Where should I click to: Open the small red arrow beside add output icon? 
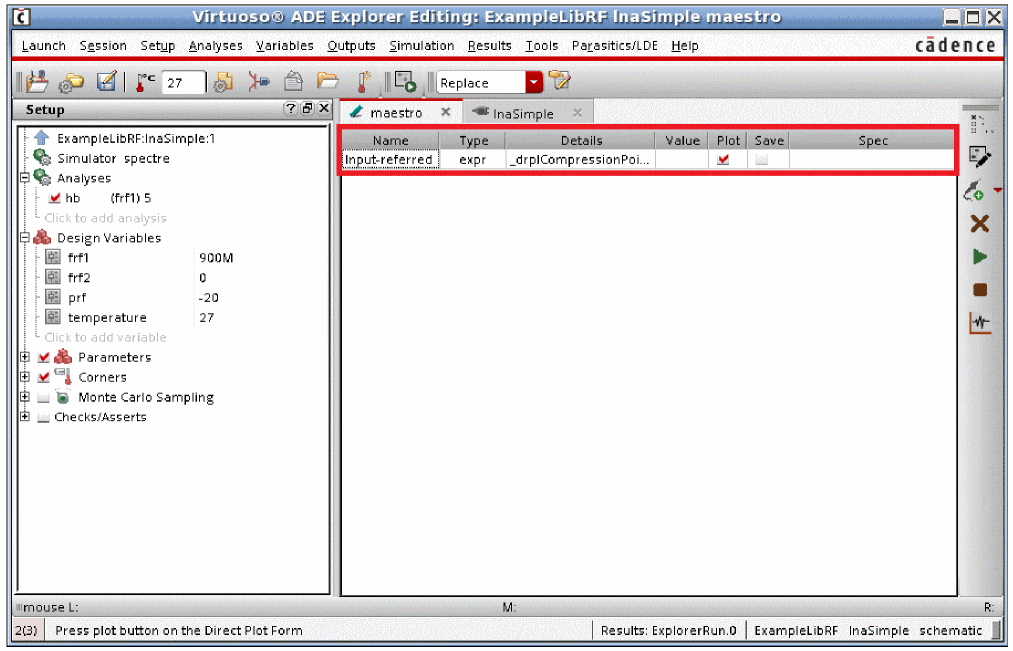click(x=998, y=191)
